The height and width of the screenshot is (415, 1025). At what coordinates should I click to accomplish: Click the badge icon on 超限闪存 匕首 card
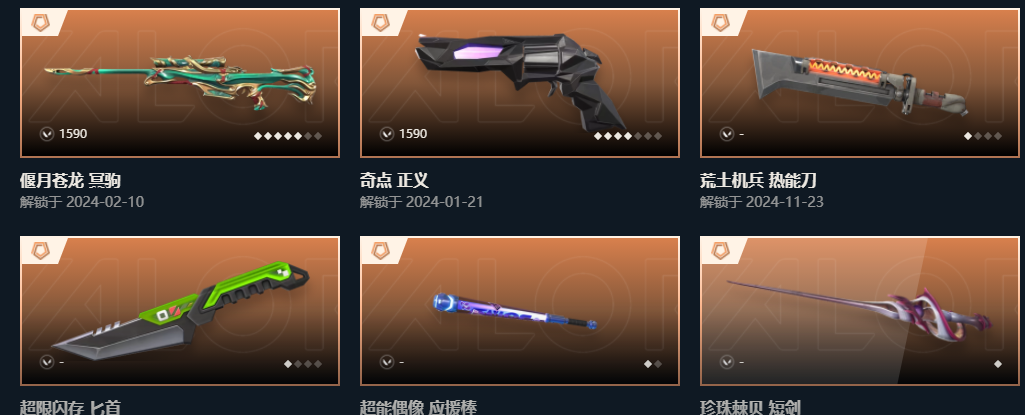coord(41,251)
